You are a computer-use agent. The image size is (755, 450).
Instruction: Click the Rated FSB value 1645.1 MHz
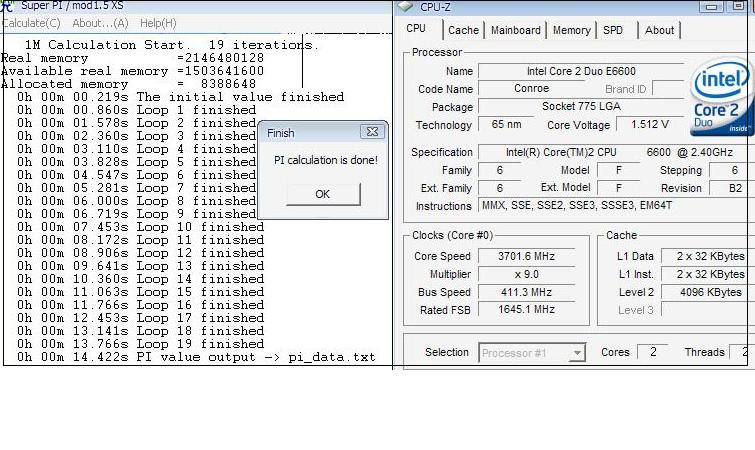pyautogui.click(x=526, y=309)
